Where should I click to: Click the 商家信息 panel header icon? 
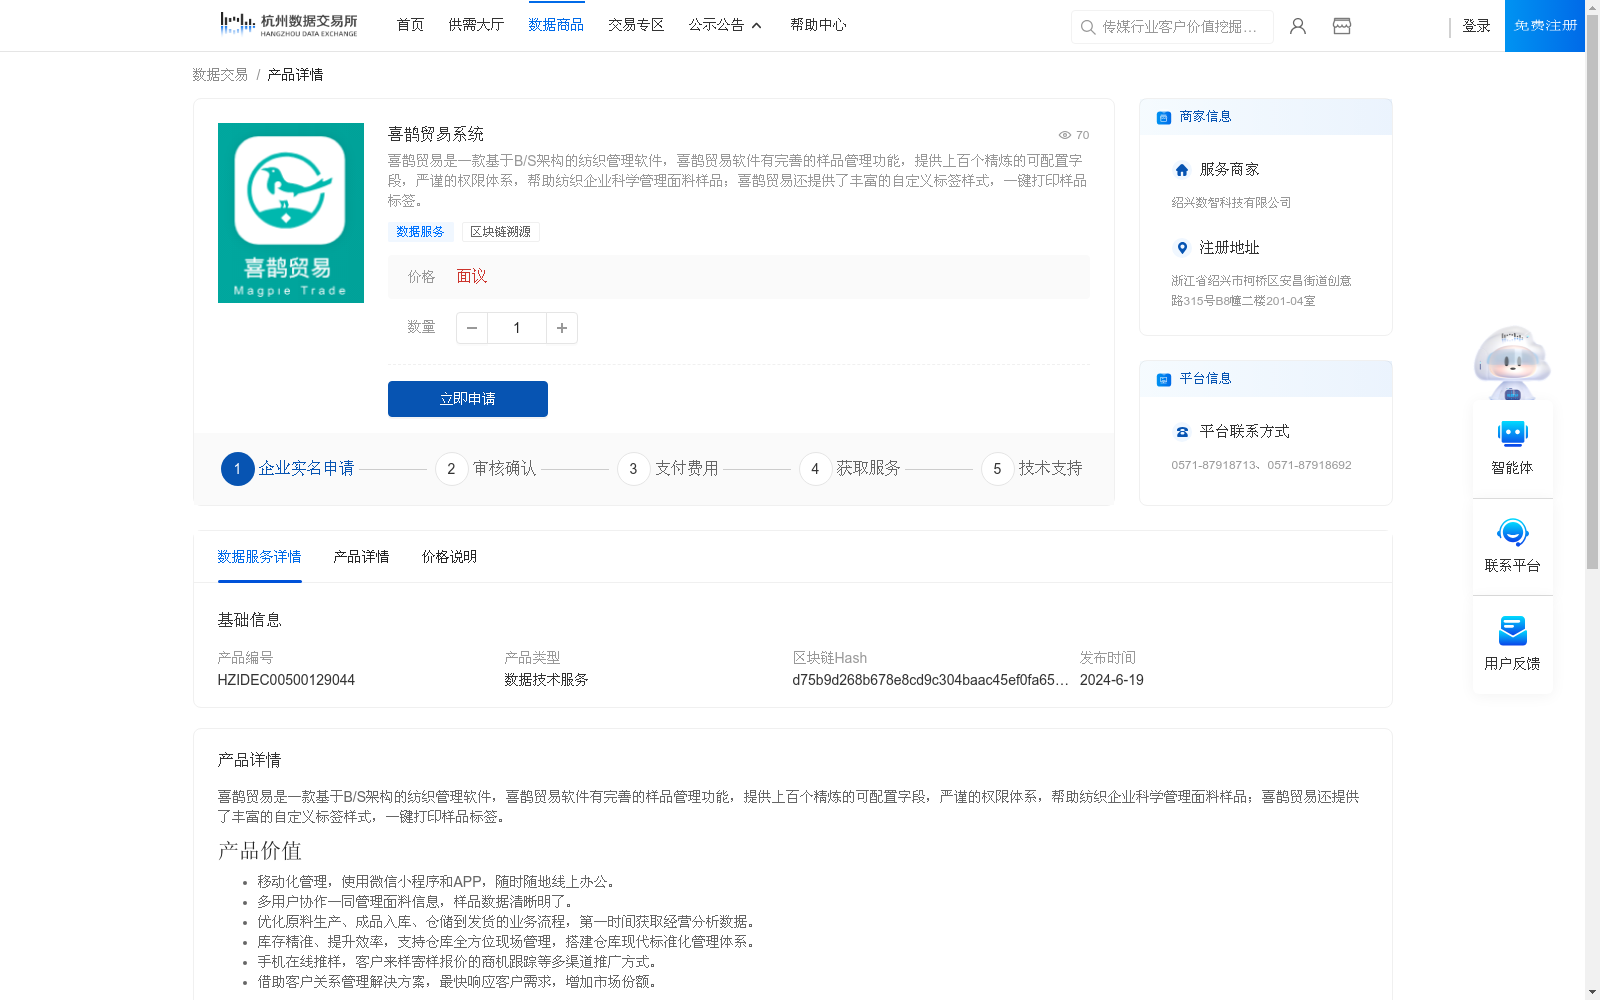(1164, 117)
